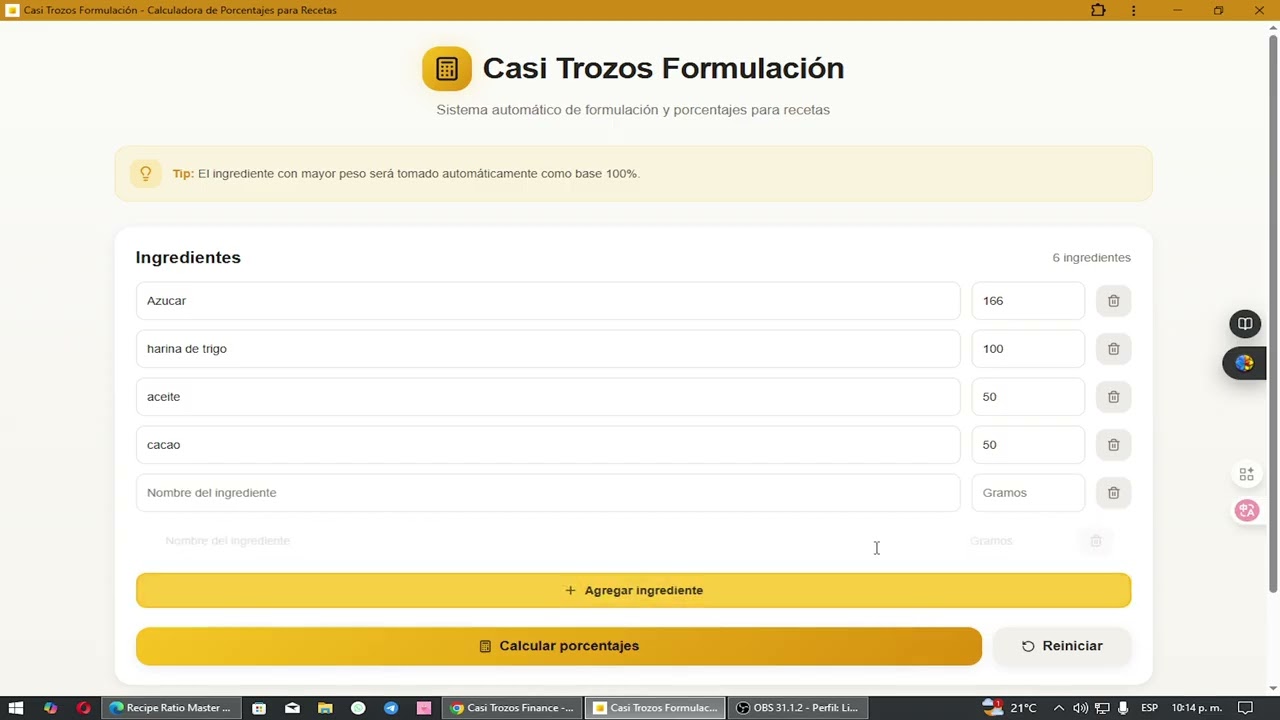The image size is (1280, 720).
Task: Delete the empty fifth ingredient row
Action: 1113,493
